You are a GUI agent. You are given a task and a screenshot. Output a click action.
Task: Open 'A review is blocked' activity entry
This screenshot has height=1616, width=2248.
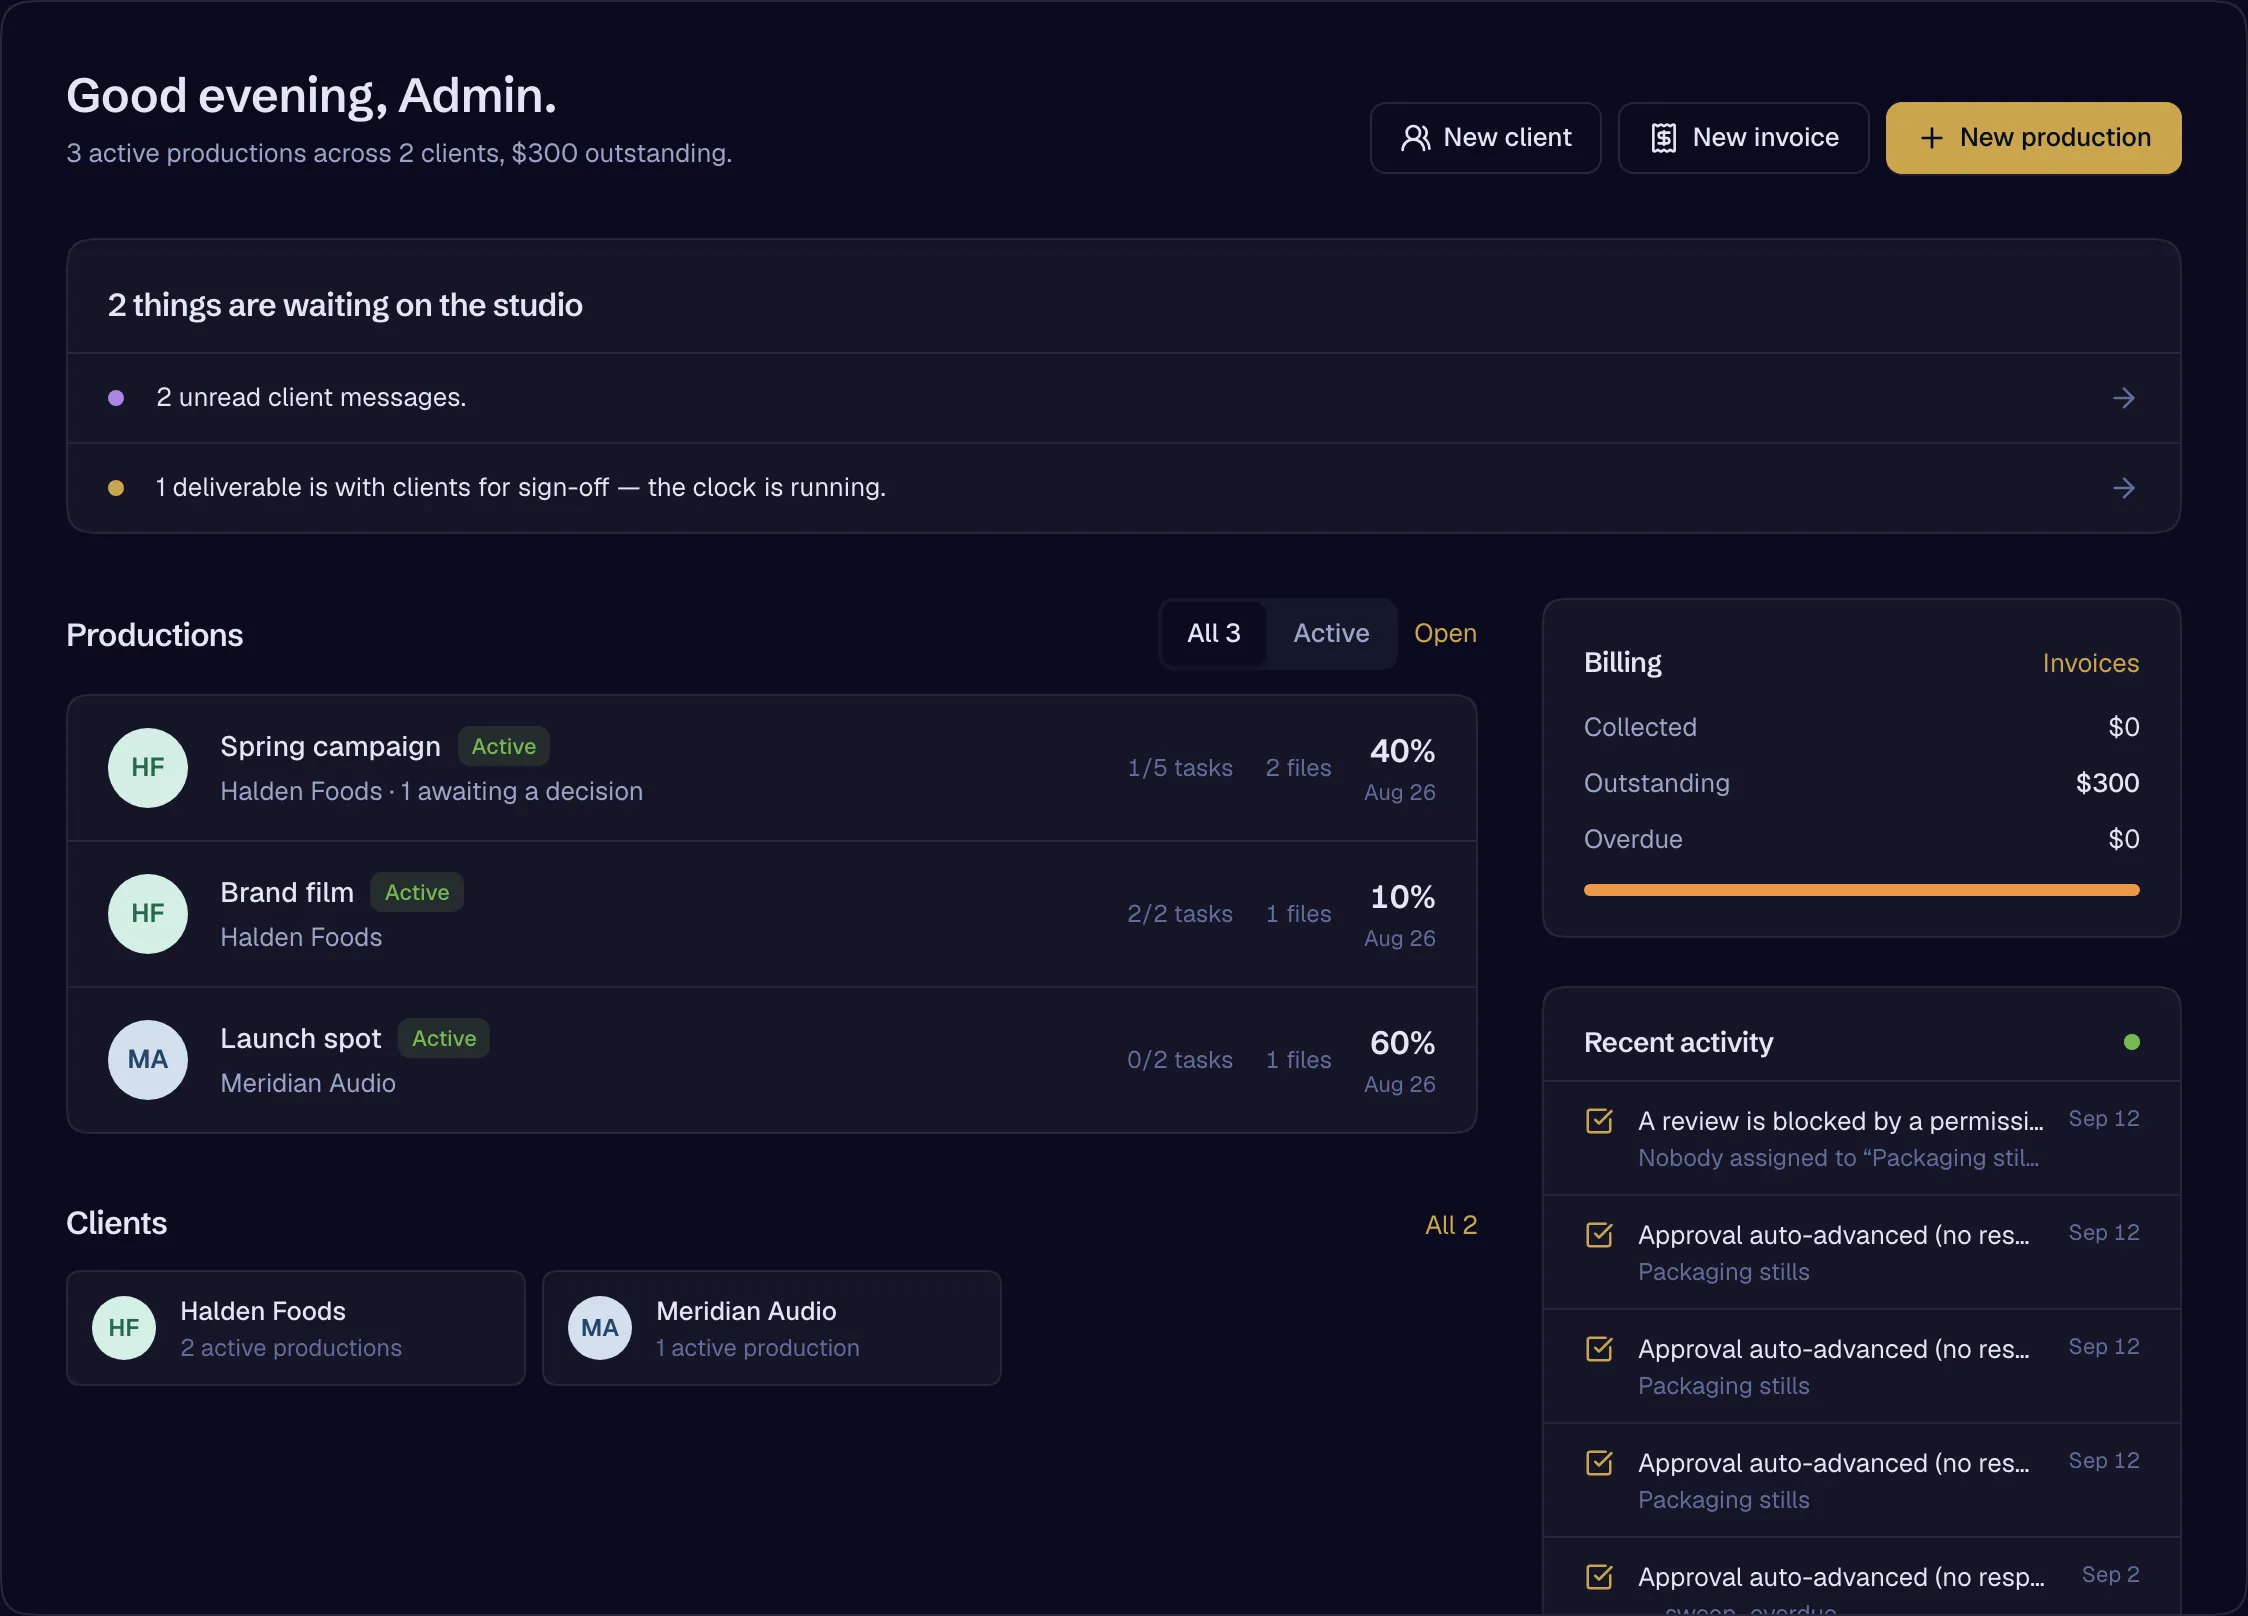(x=1861, y=1138)
